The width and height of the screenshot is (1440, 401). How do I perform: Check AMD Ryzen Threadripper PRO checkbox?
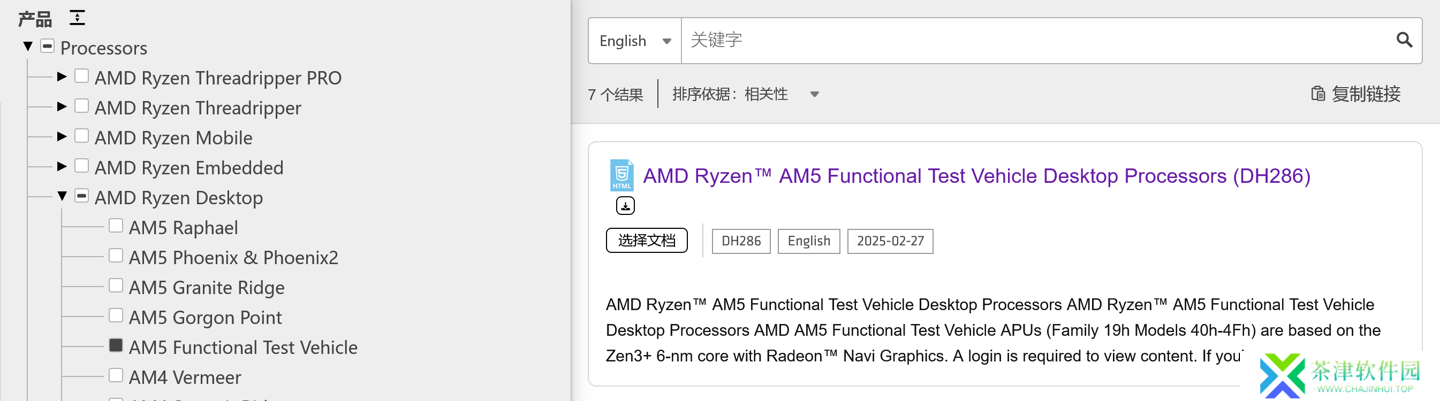tap(82, 76)
